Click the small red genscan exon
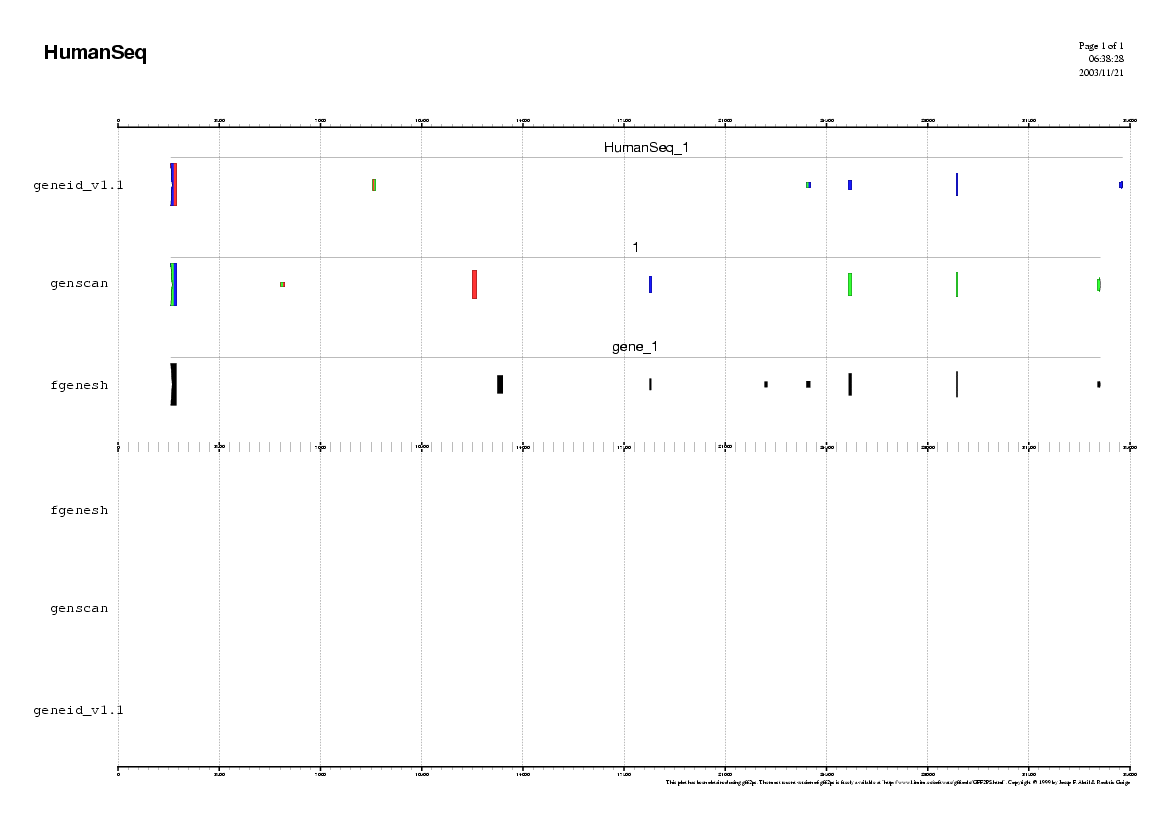 282,284
